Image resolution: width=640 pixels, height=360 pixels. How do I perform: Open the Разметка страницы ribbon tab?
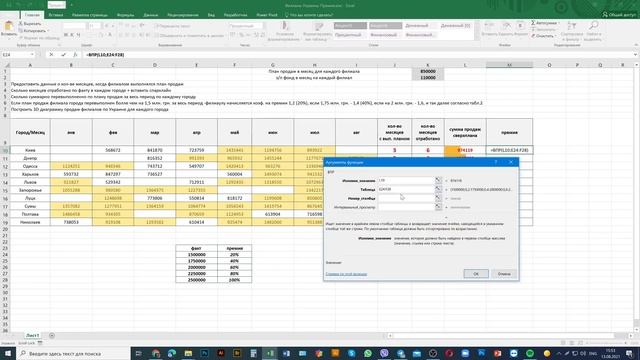tap(90, 15)
